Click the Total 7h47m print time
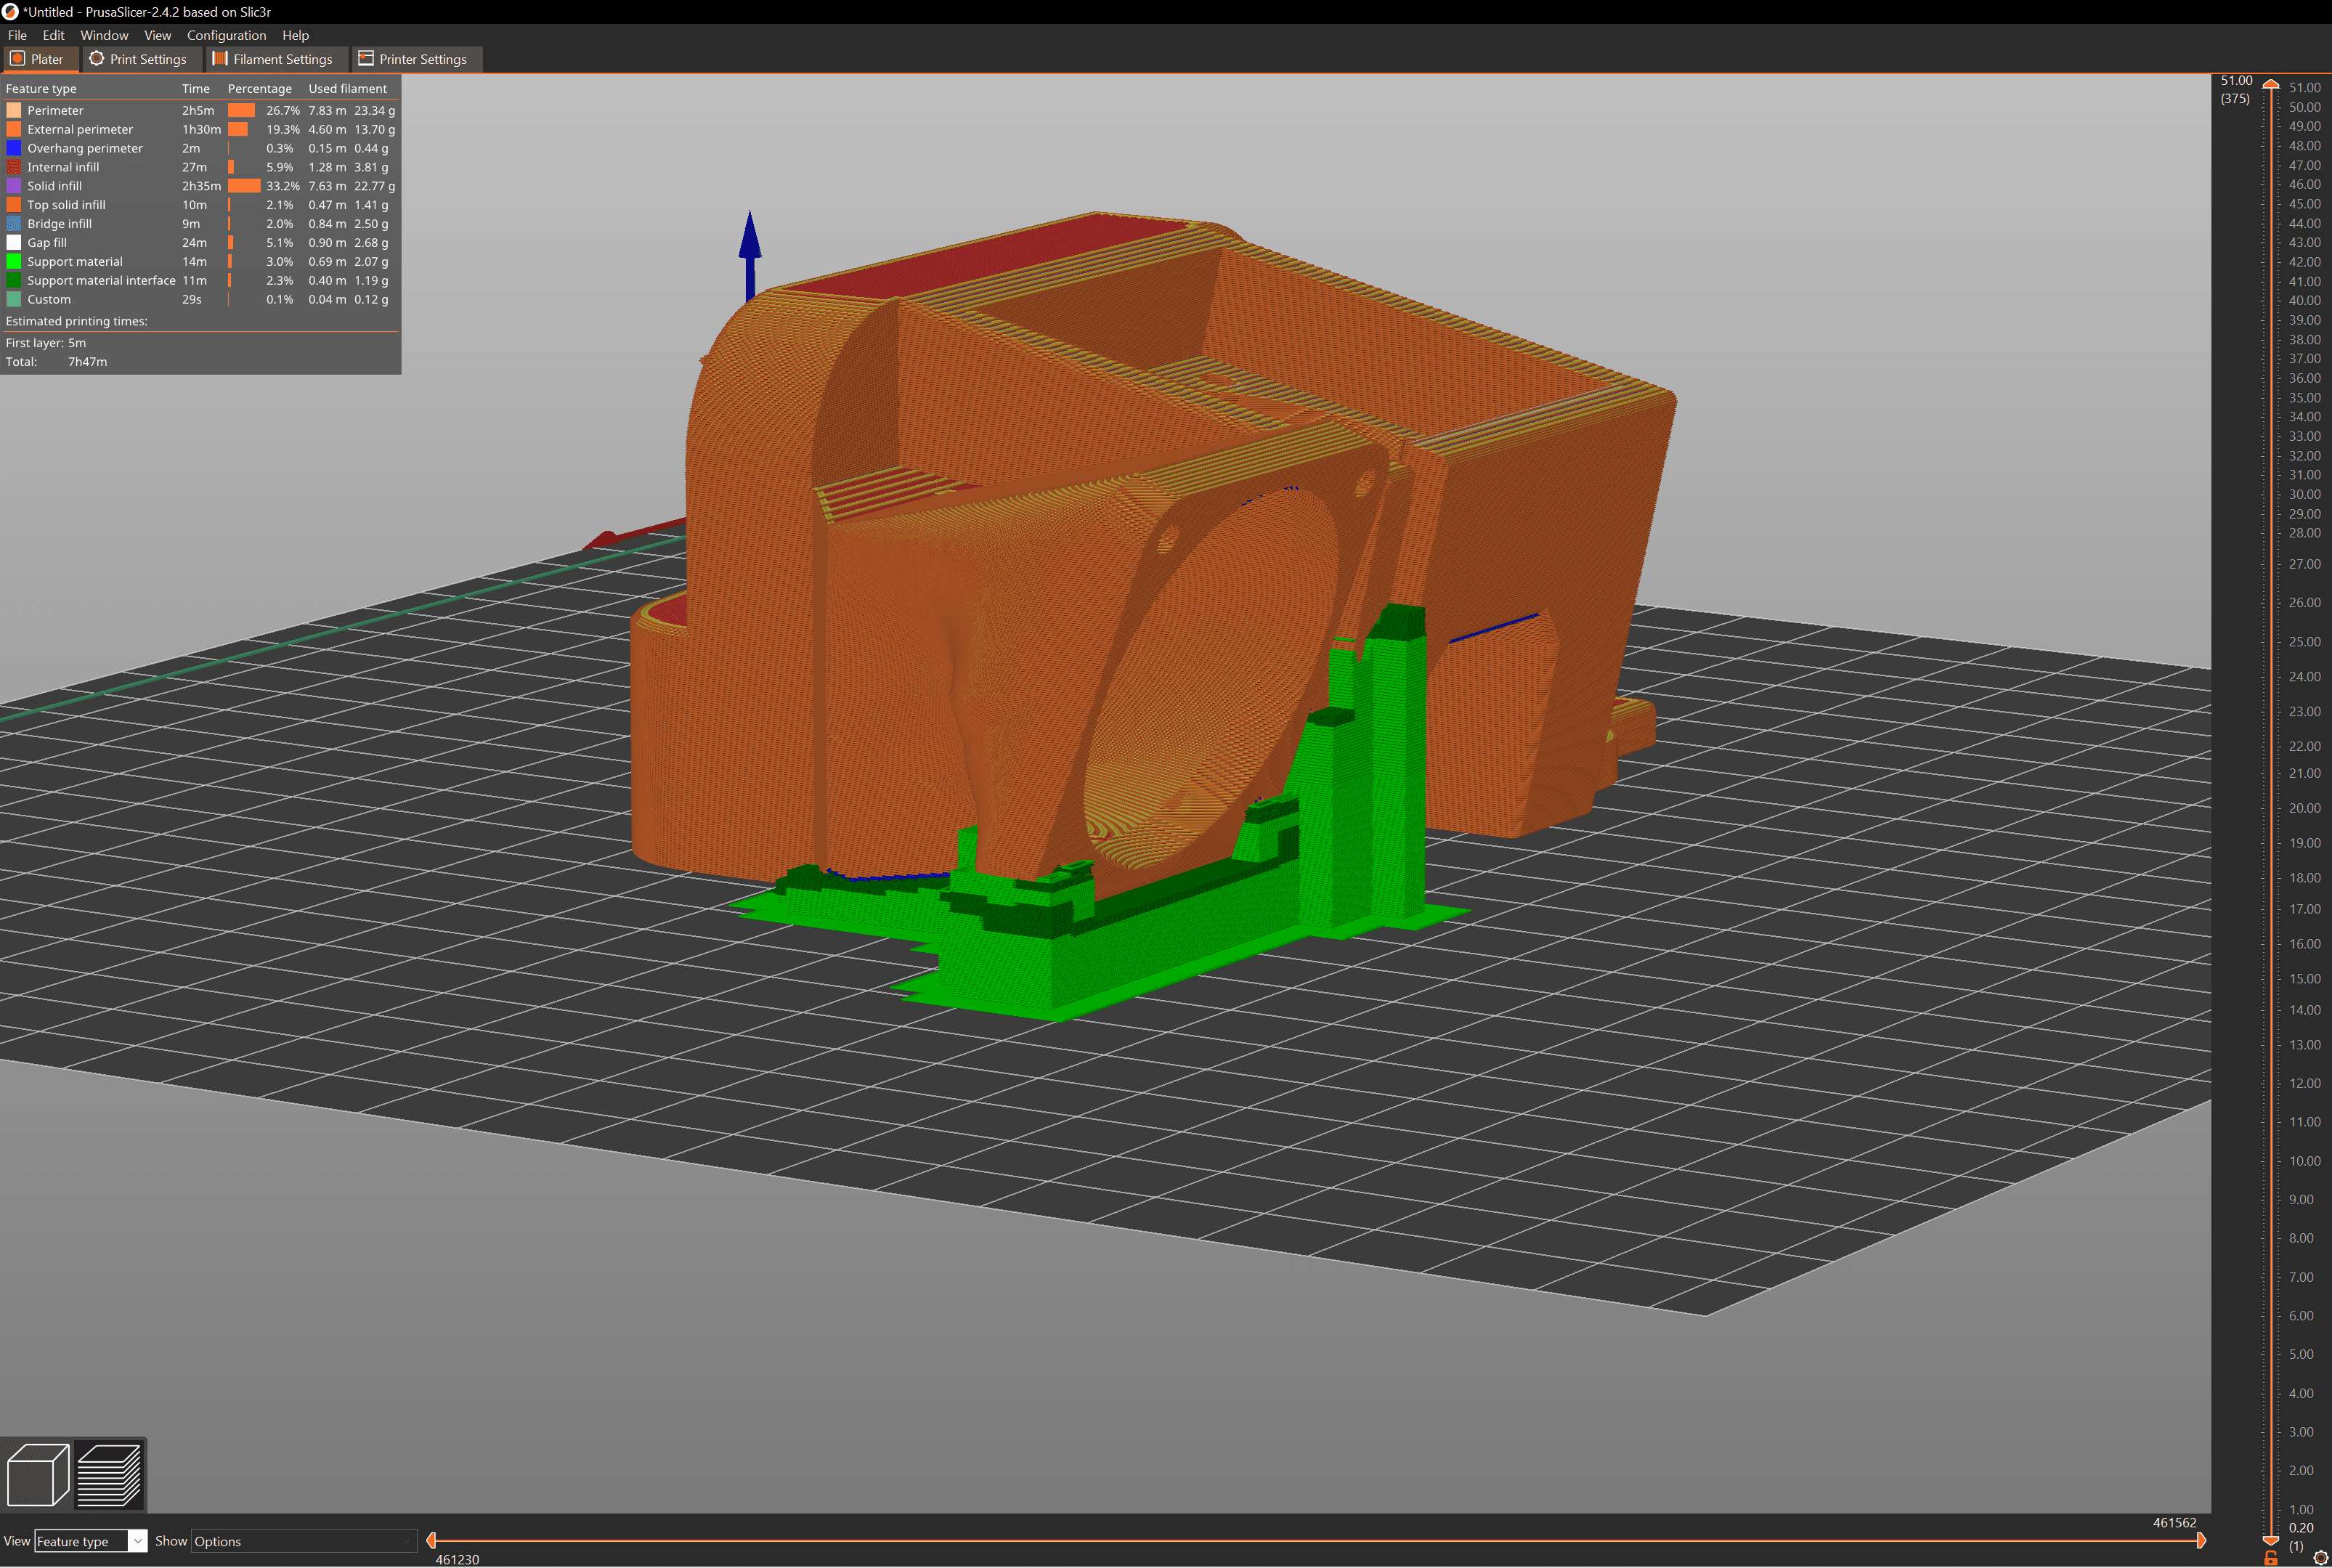2332x1568 pixels. click(56, 362)
